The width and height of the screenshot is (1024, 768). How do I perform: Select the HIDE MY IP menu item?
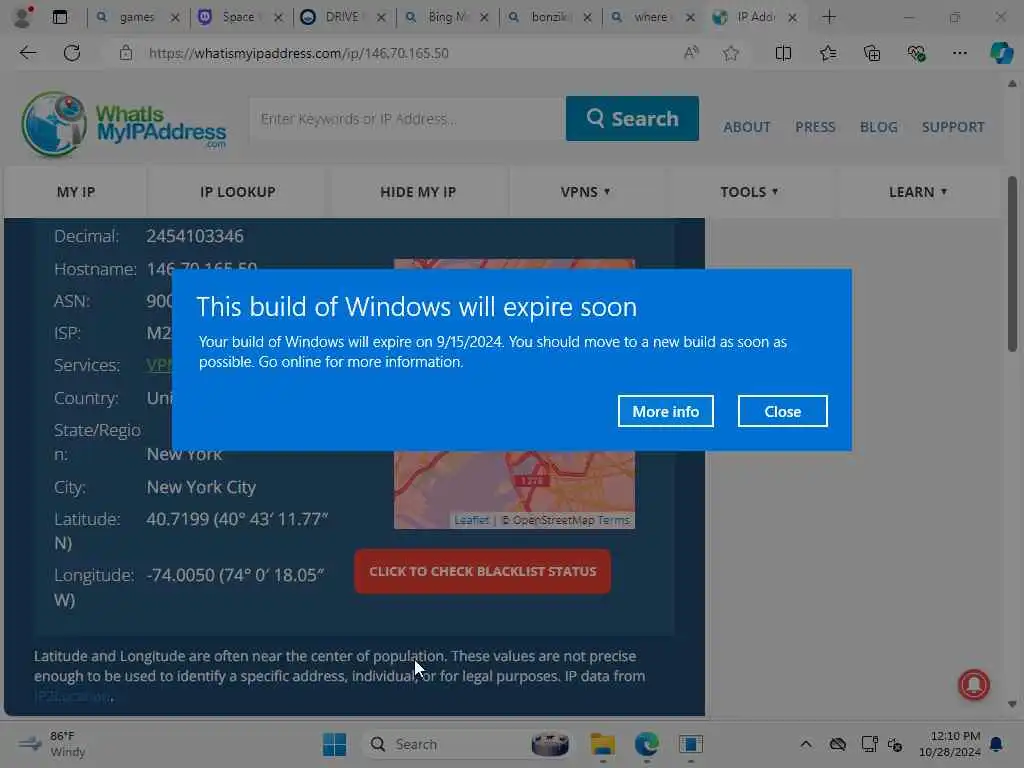click(418, 192)
